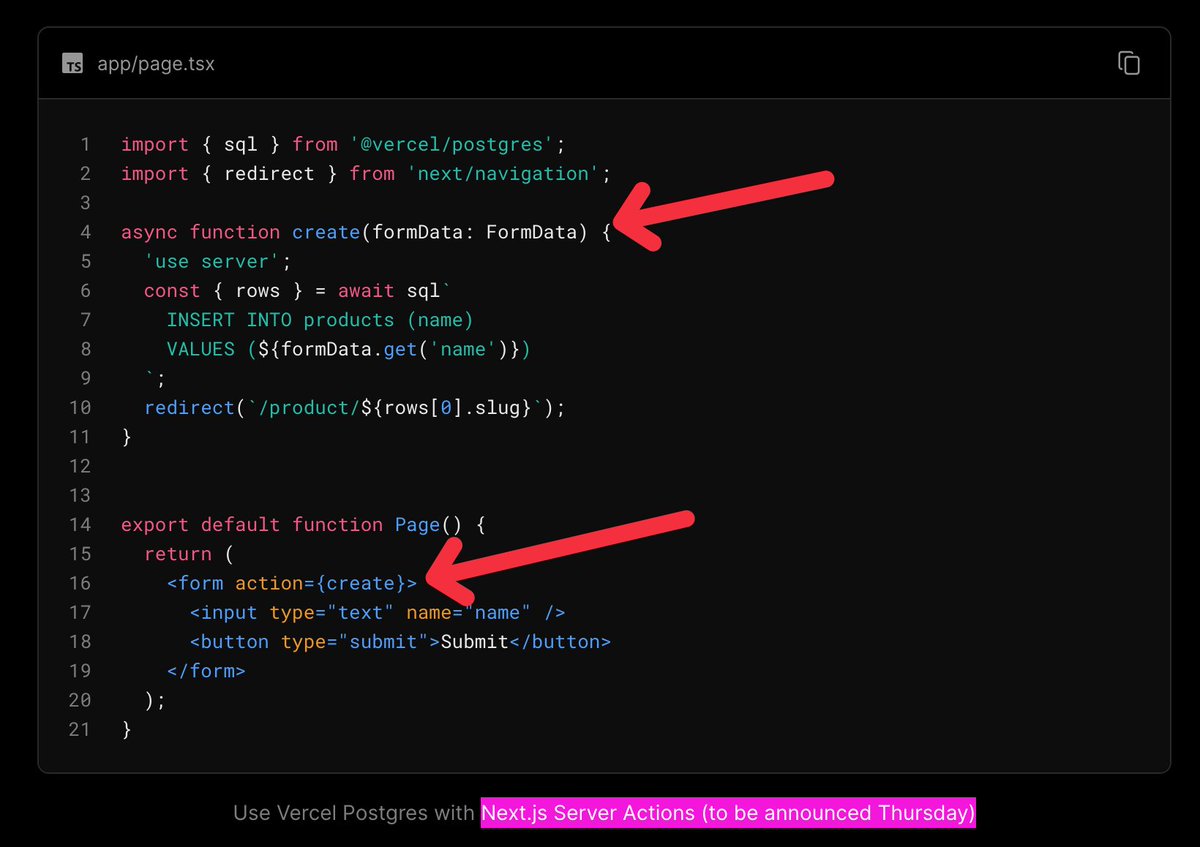Select the app/page.tsx file name

(x=156, y=64)
